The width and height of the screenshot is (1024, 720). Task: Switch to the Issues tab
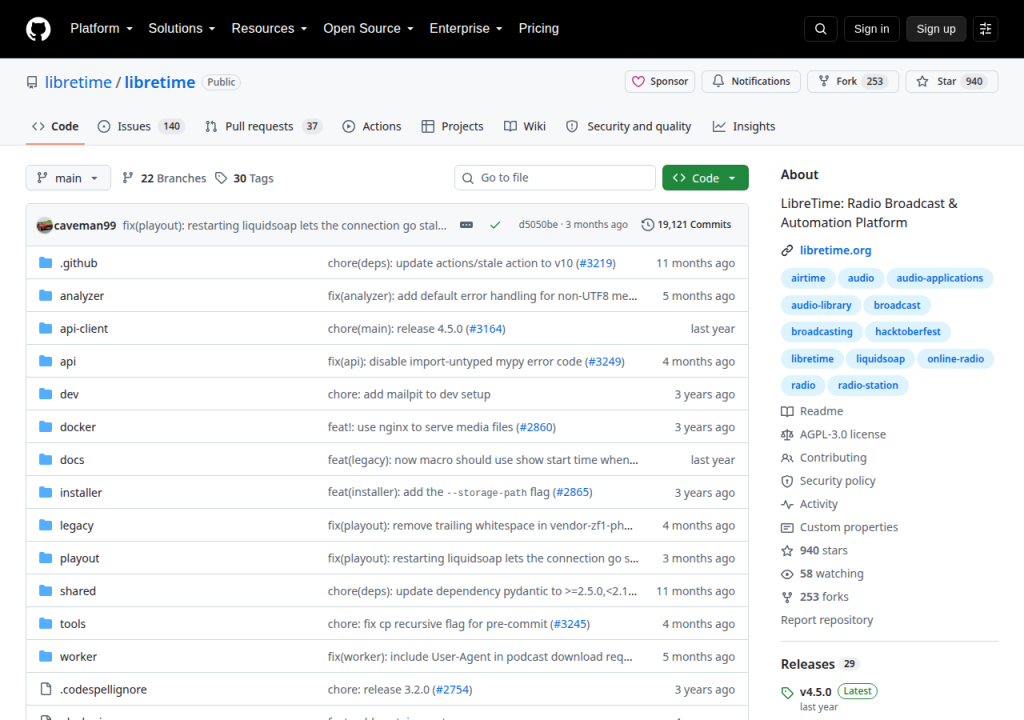[141, 126]
